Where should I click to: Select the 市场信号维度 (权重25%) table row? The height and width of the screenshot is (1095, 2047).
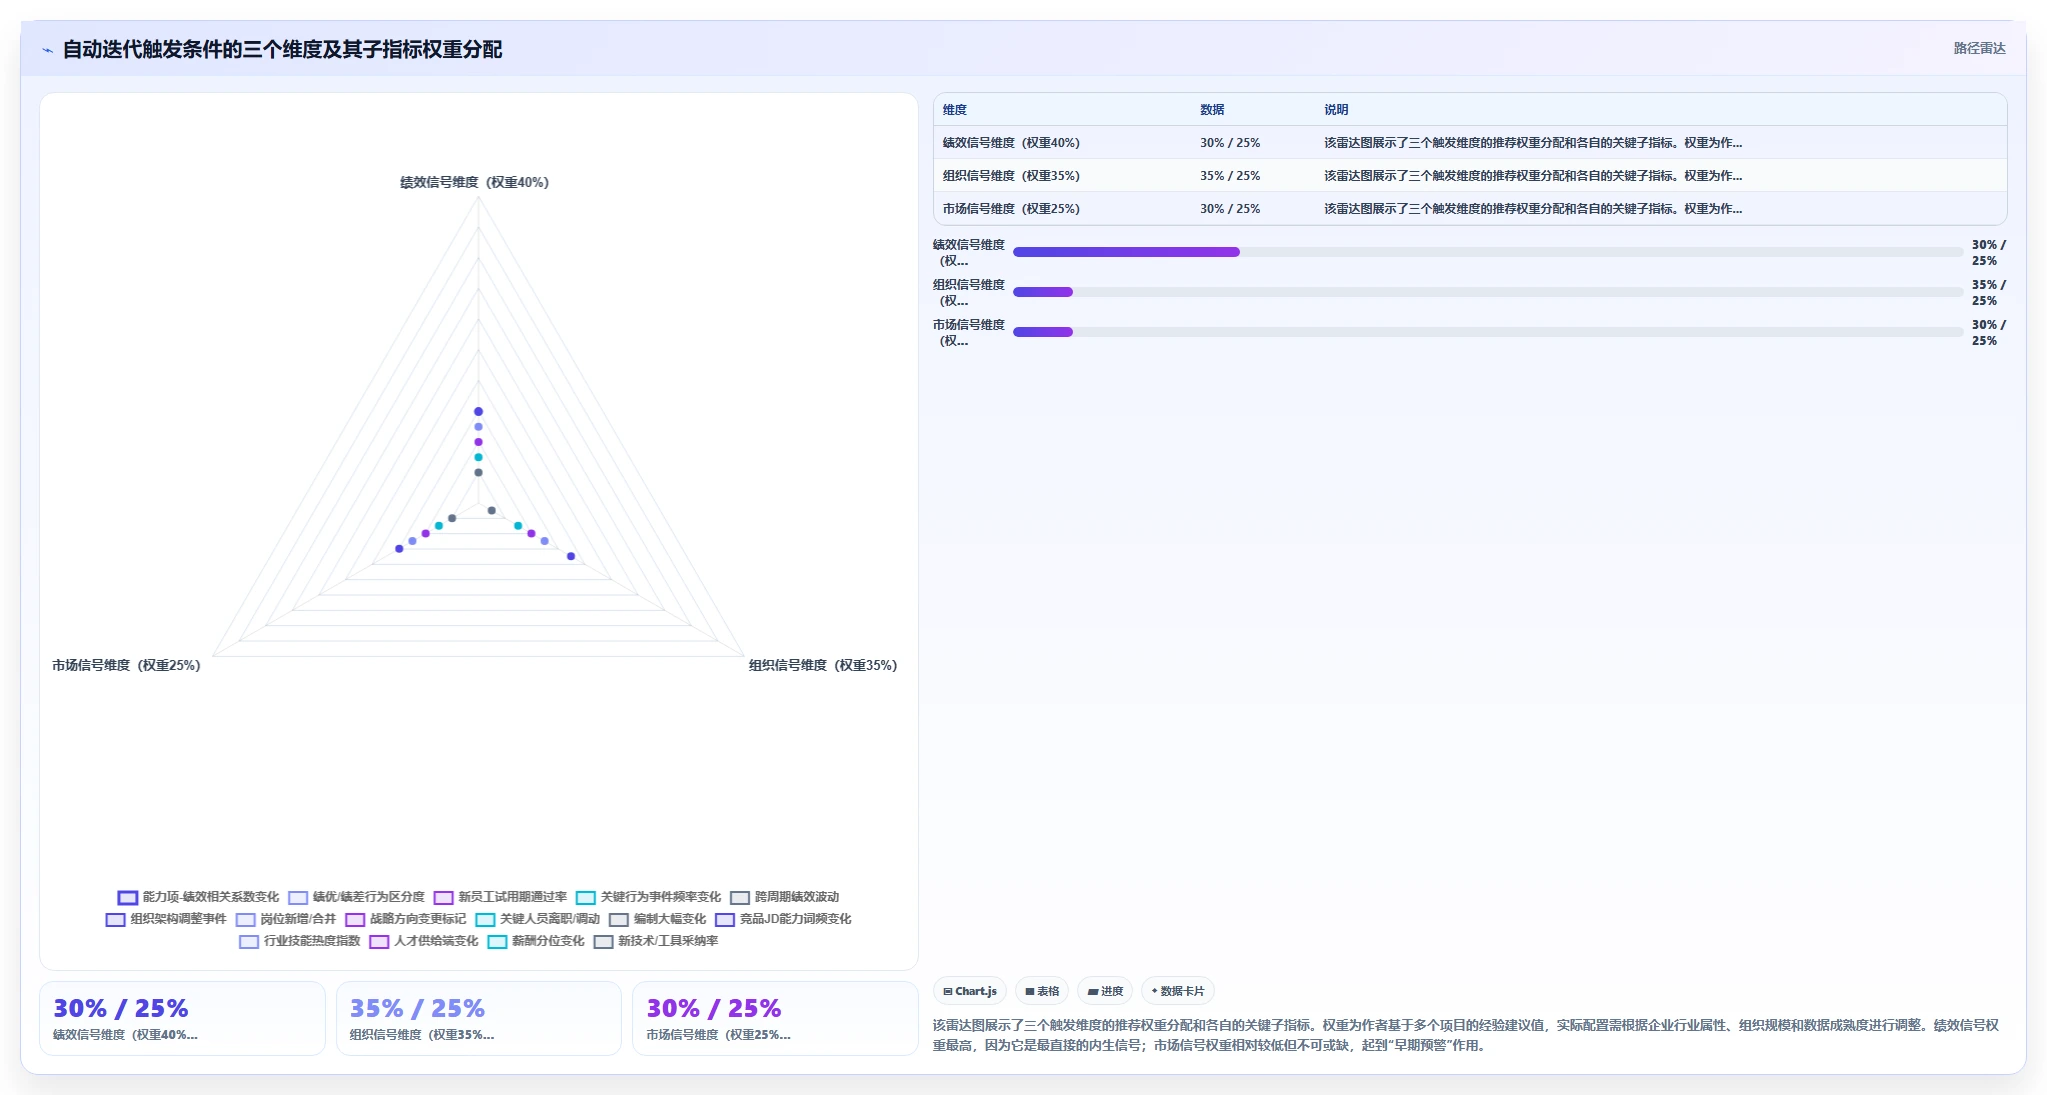tap(1470, 209)
